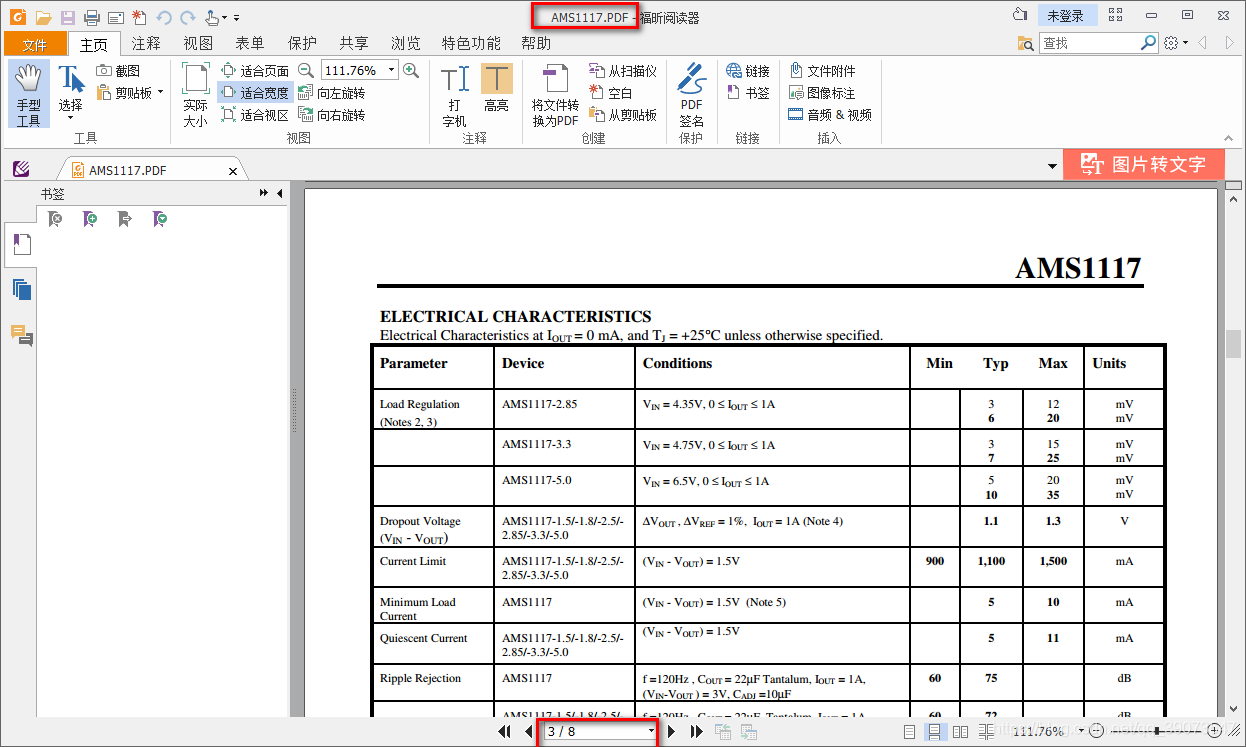Click the Image to Text (图片转文字) banner
Screen dimensions: 1246x747
coord(1144,165)
